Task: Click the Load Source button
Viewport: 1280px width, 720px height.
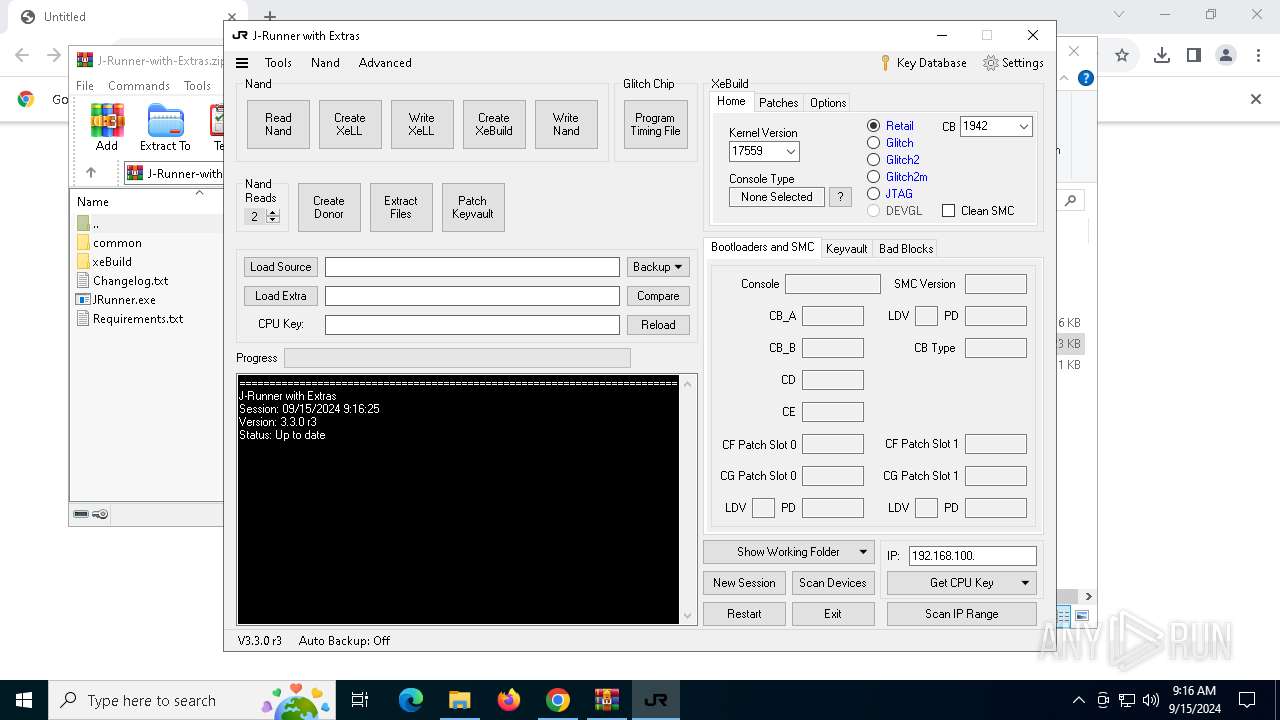Action: 281,267
